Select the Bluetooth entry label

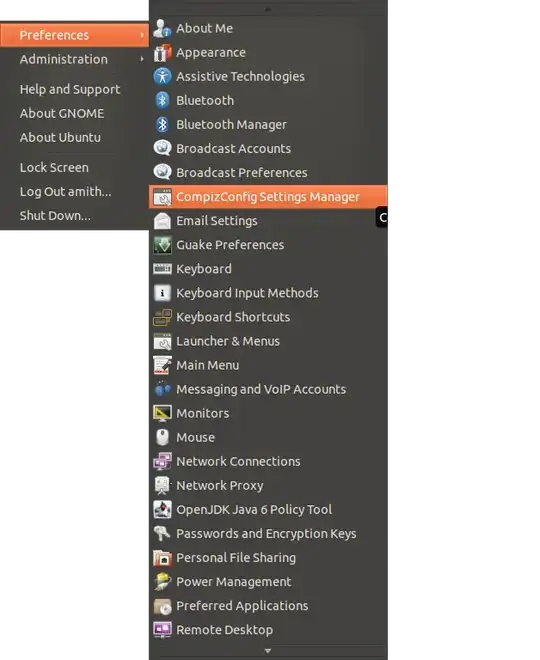pyautogui.click(x=205, y=101)
